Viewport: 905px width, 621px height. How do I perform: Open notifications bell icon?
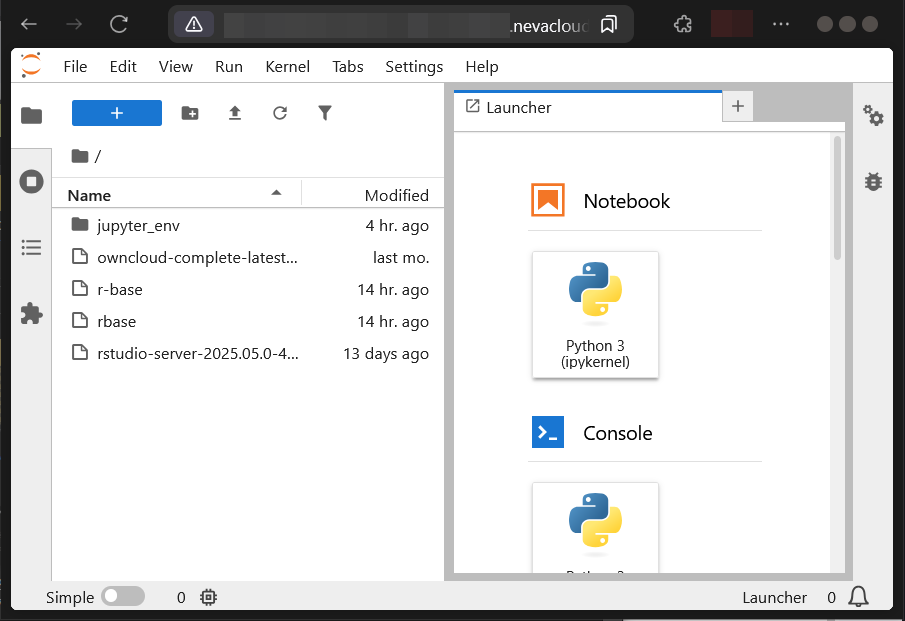858,597
